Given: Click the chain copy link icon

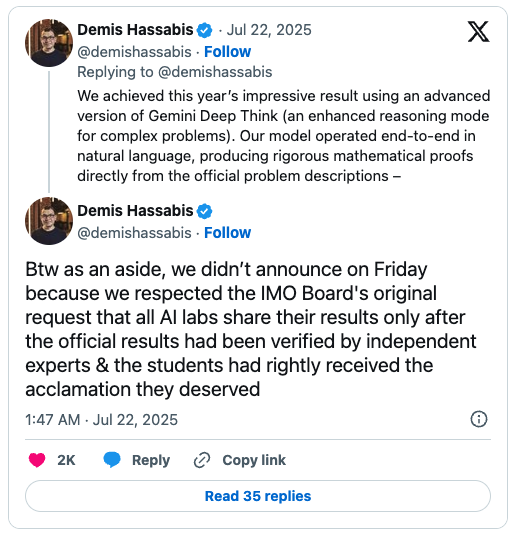Looking at the screenshot, I should (202, 460).
